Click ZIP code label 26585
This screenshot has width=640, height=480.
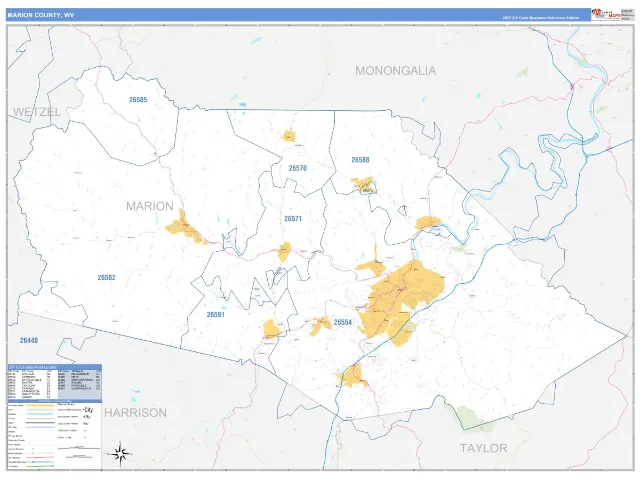138,100
